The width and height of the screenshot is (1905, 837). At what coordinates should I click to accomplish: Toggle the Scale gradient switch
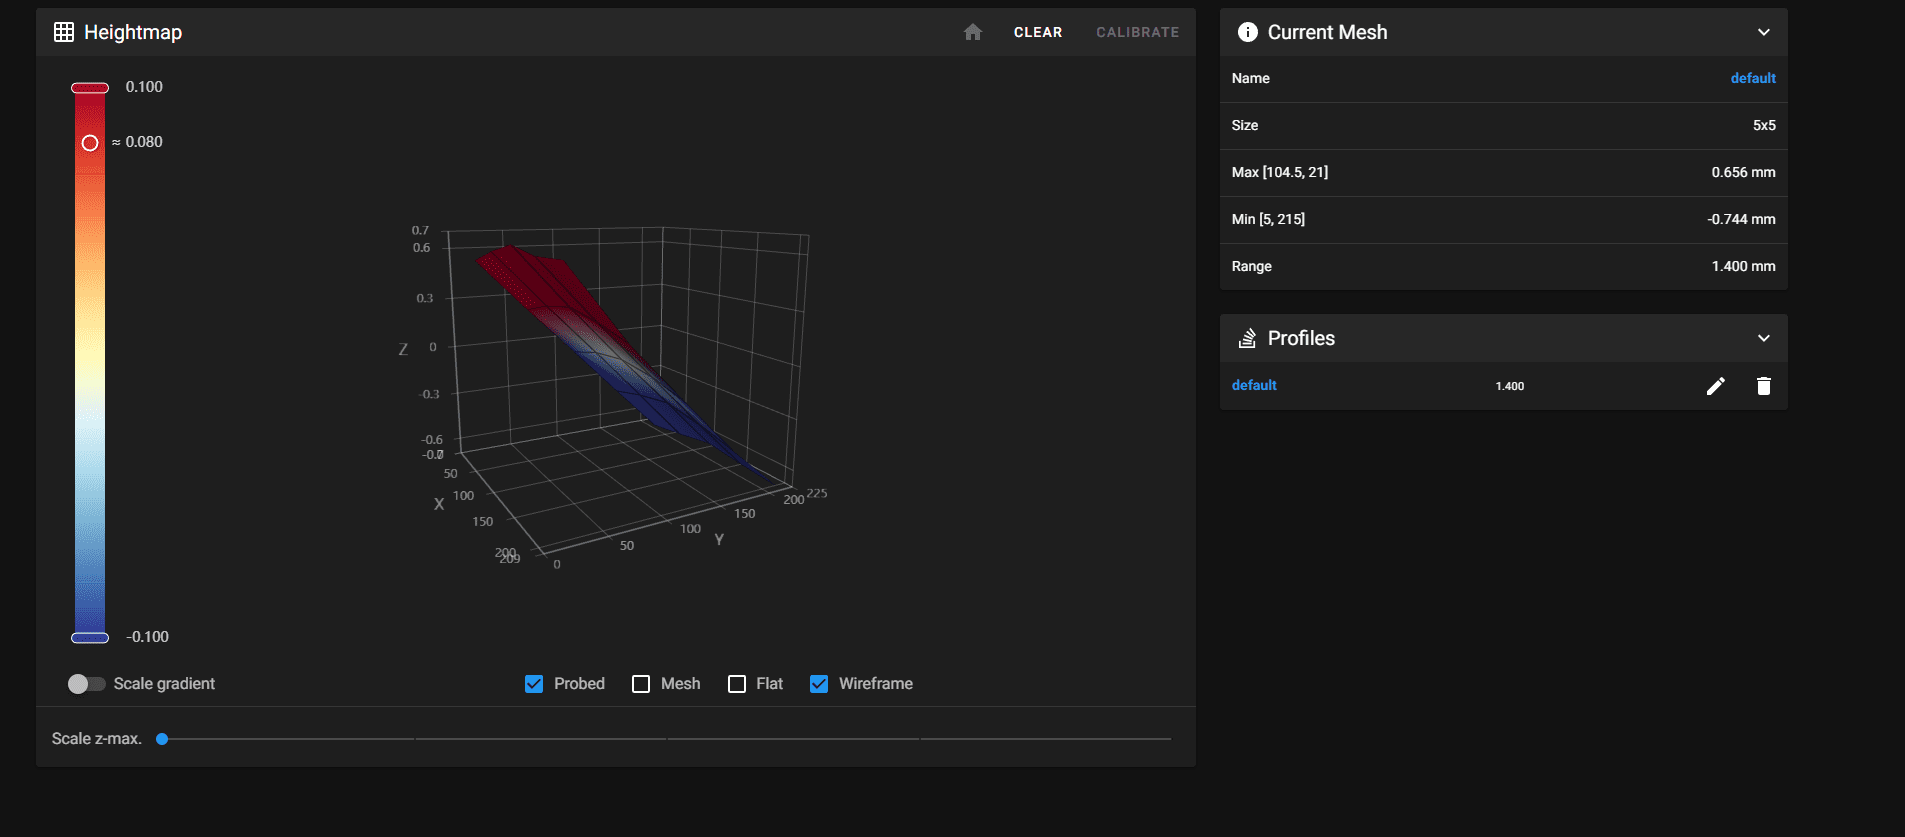pyautogui.click(x=86, y=684)
